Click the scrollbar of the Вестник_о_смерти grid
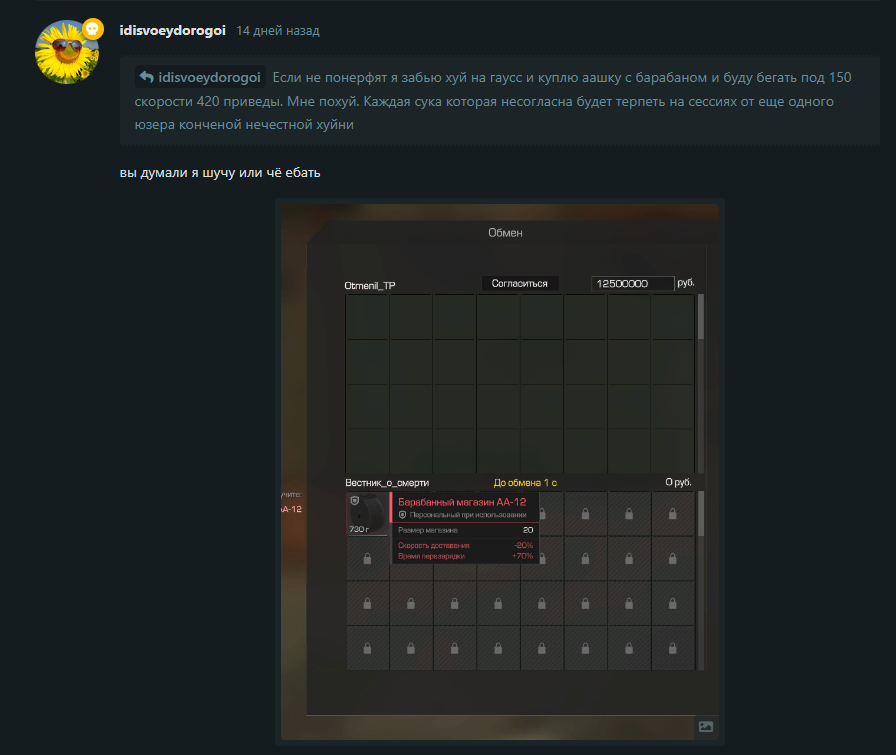Screen dimensions: 896x755 pyautogui.click(x=701, y=514)
